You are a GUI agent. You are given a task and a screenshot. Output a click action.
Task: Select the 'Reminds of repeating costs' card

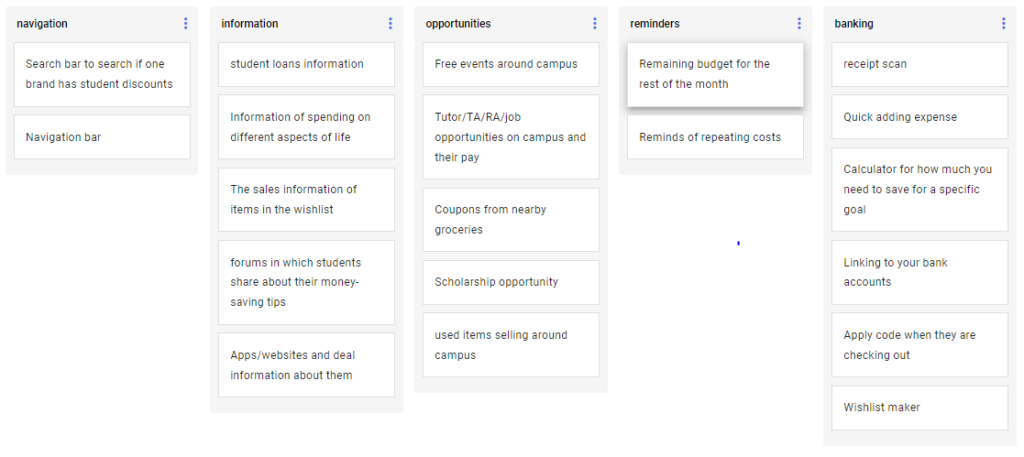(714, 137)
